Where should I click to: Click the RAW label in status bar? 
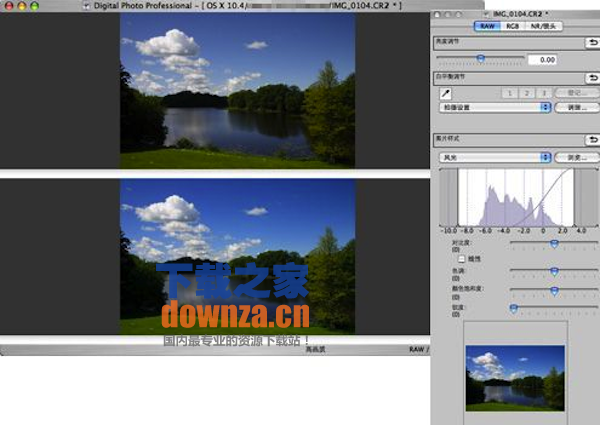pyautogui.click(x=417, y=349)
